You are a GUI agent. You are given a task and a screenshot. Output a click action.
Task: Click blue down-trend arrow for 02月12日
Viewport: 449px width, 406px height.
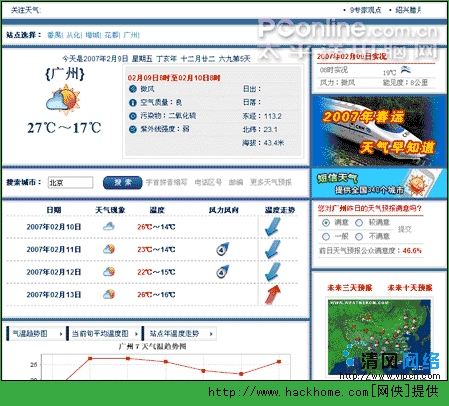click(x=273, y=272)
